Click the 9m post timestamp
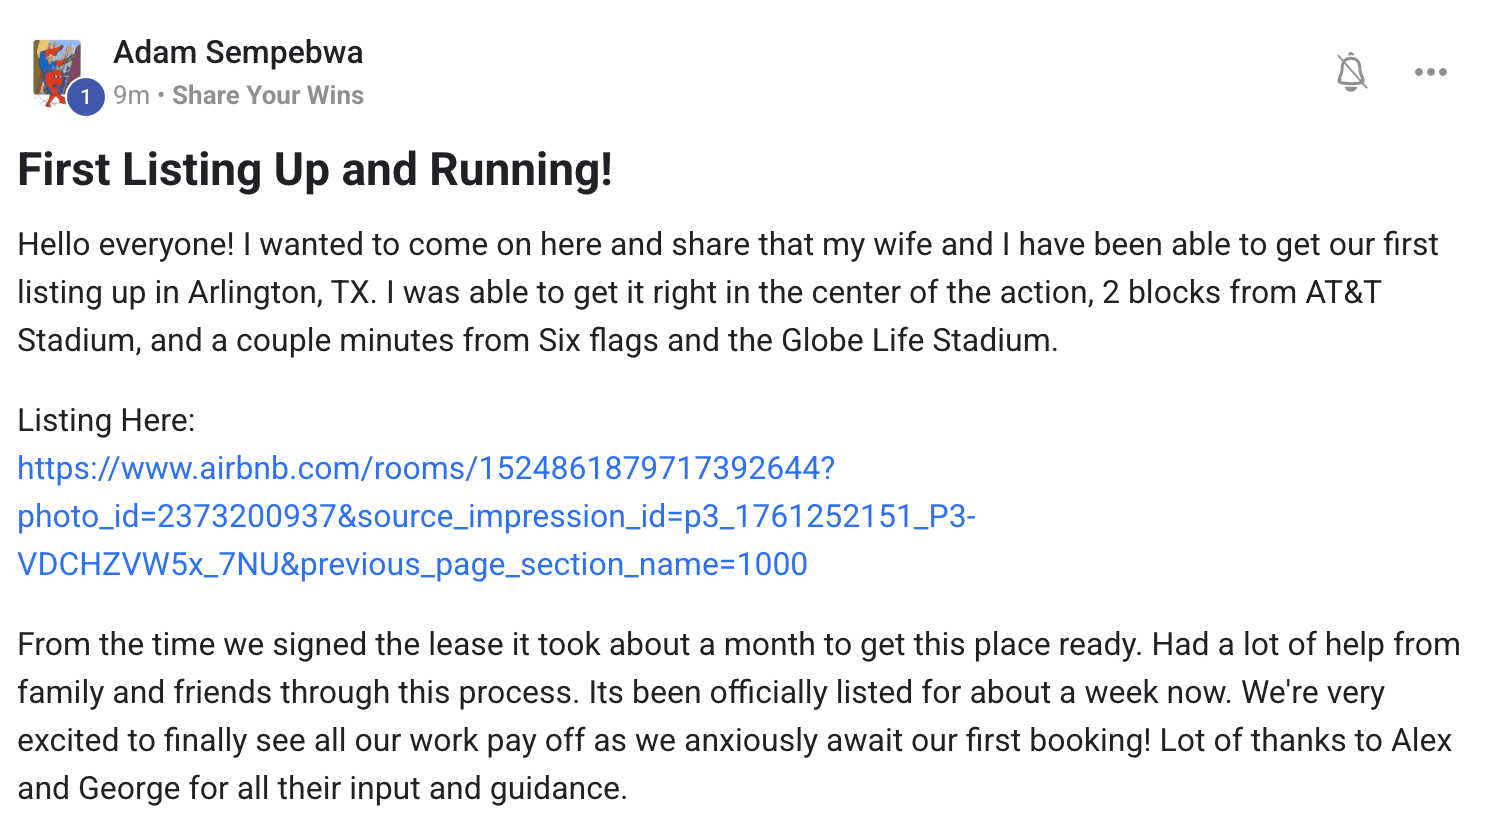This screenshot has width=1498, height=818. tap(131, 95)
